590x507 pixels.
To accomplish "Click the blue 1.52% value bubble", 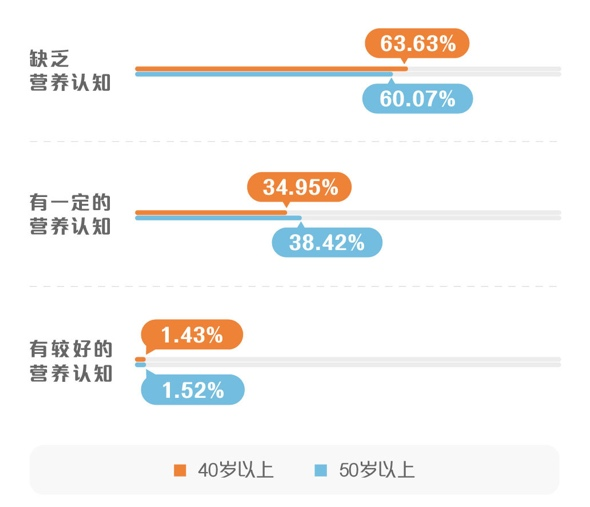I will click(x=193, y=390).
